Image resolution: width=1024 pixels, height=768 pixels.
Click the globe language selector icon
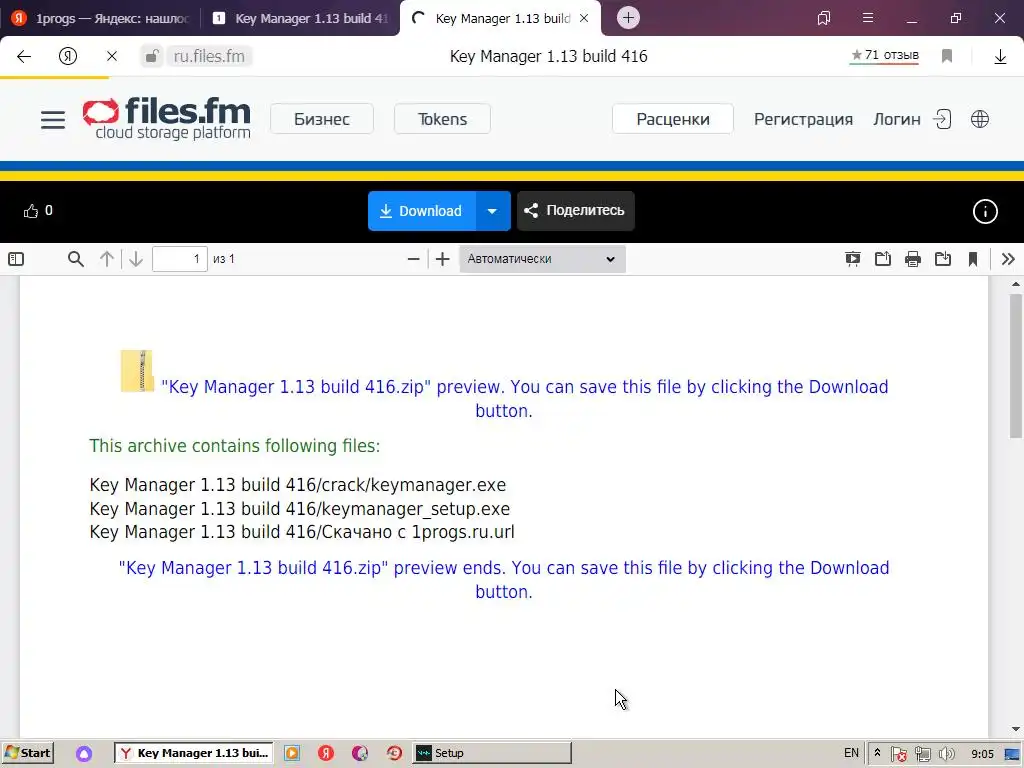980,119
